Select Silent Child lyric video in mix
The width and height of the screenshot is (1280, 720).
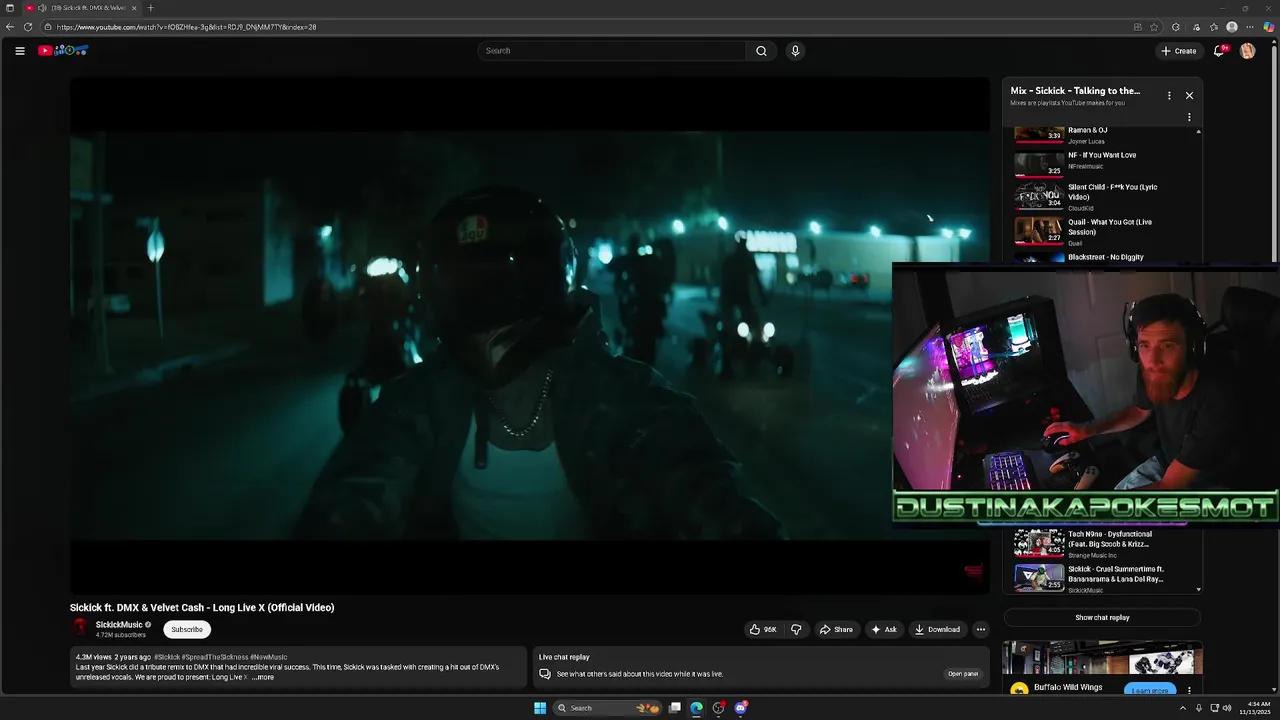1102,196
